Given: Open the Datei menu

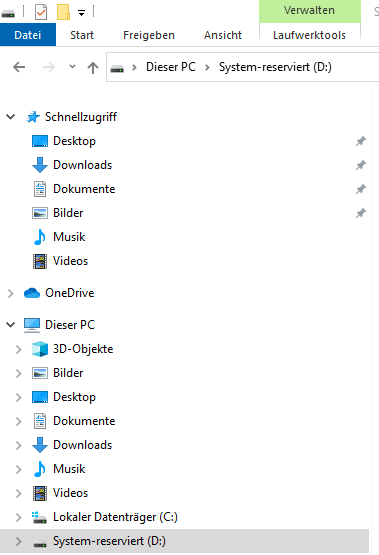Looking at the screenshot, I should [x=28, y=35].
